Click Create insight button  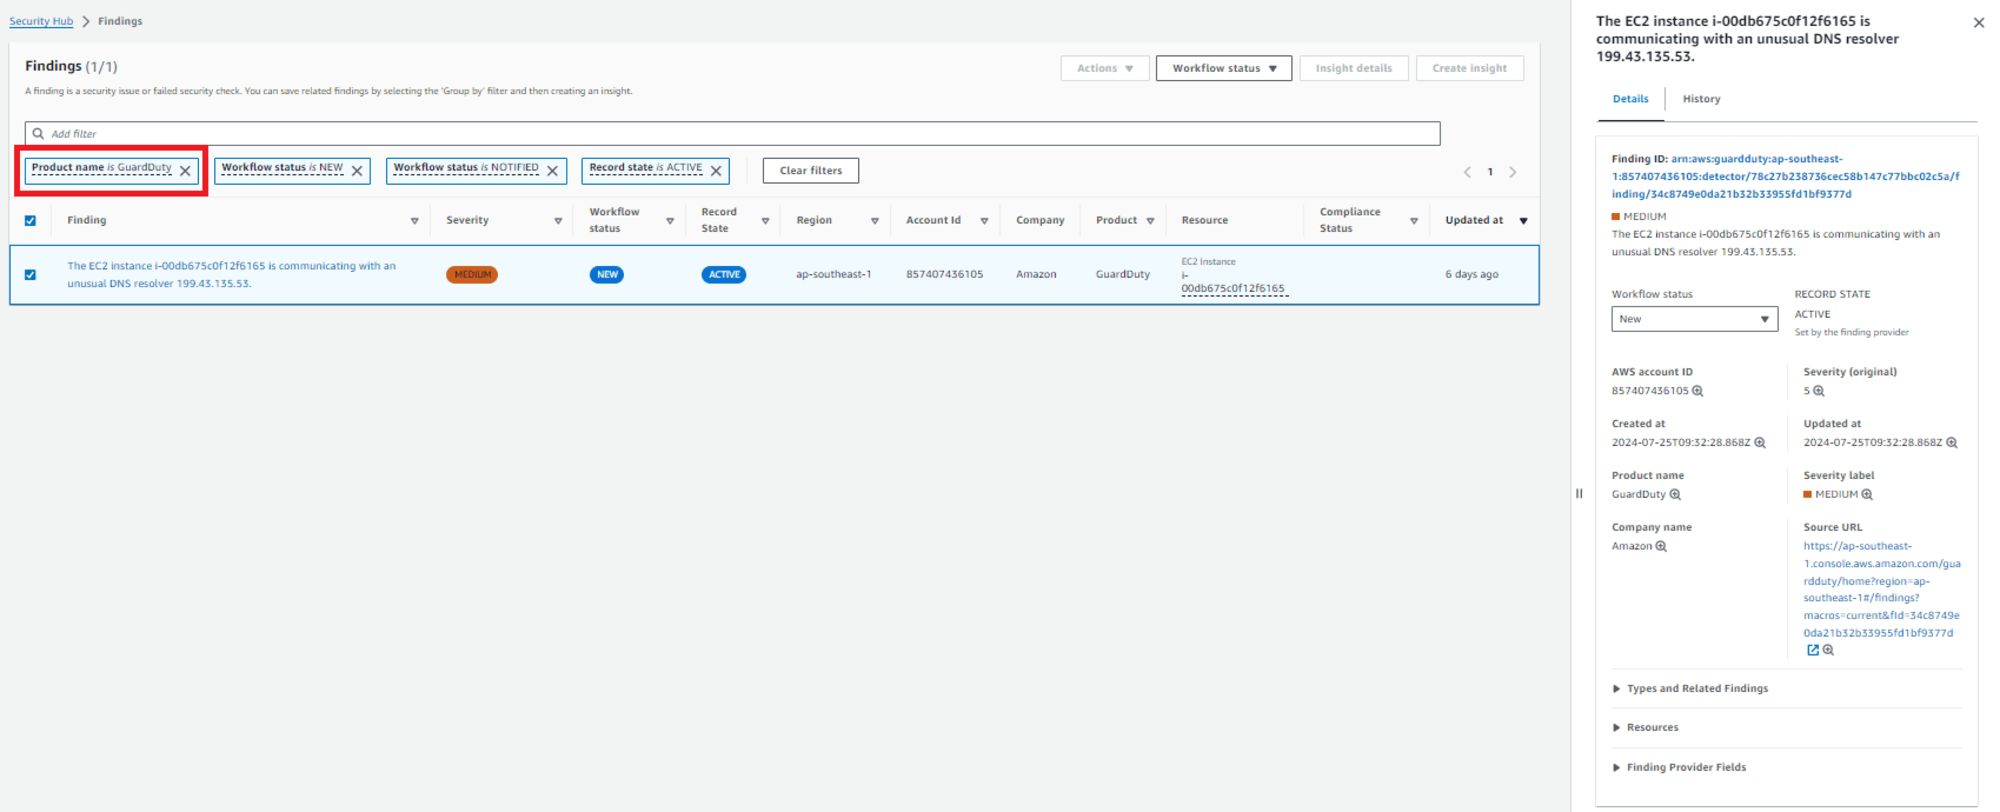tap(1469, 68)
